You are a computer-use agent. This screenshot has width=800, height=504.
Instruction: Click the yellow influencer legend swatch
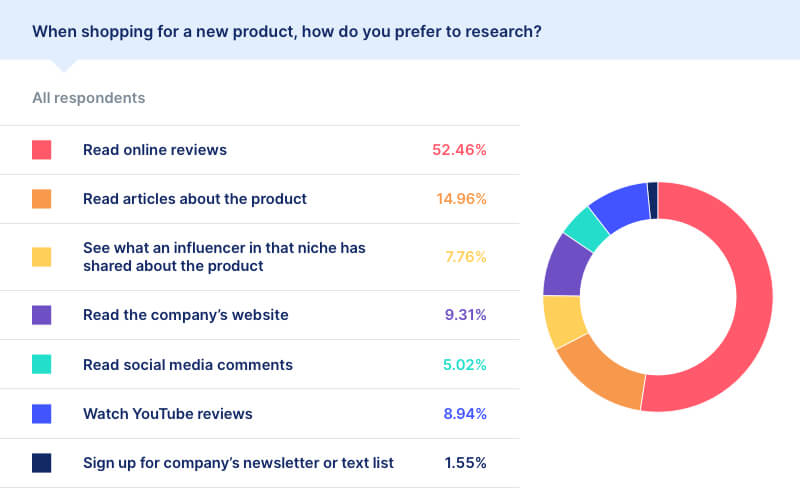coord(41,257)
